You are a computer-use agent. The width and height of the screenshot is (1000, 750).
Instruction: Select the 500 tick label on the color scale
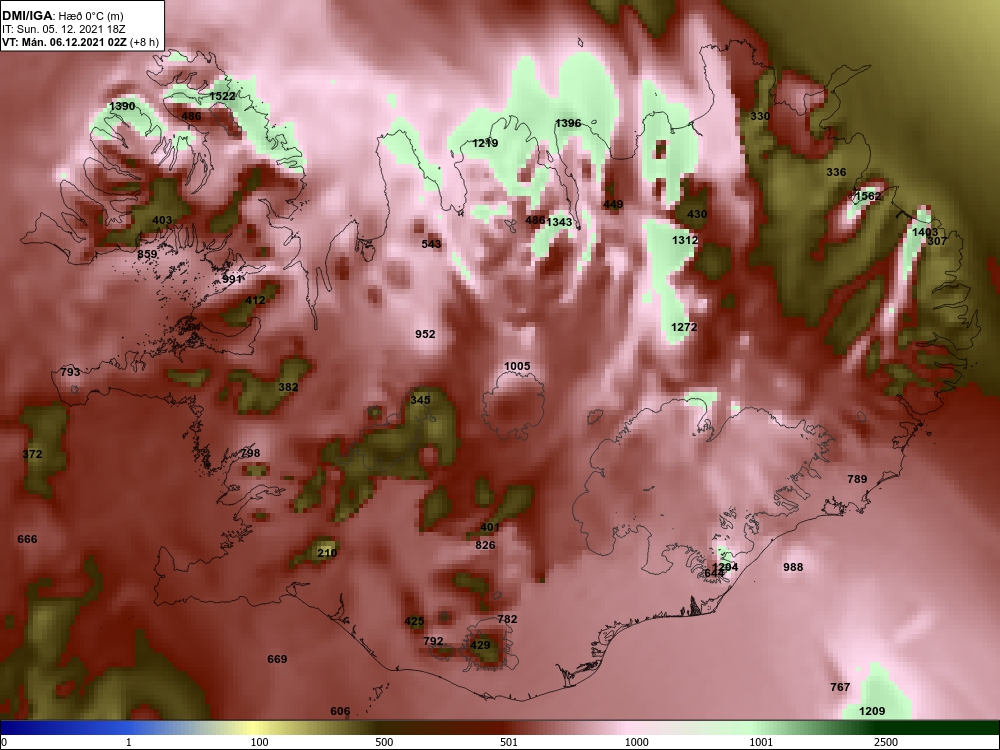click(385, 742)
